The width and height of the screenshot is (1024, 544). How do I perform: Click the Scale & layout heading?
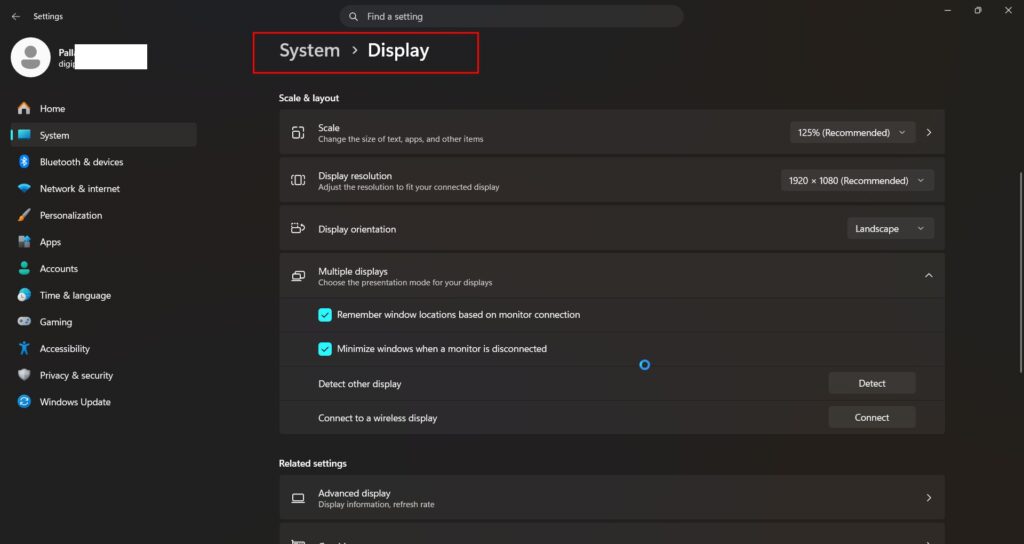pos(309,98)
